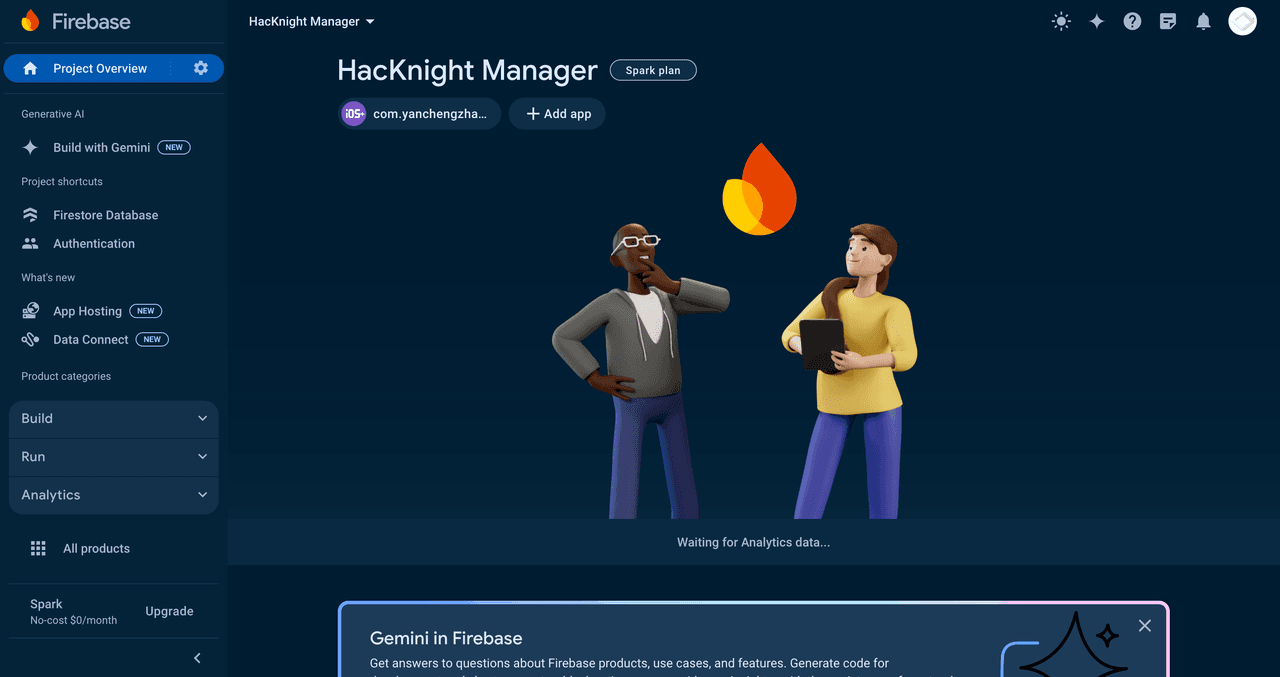This screenshot has width=1280, height=677.
Task: Select the iOS app chip com.yanchengzha
Action: tap(420, 114)
